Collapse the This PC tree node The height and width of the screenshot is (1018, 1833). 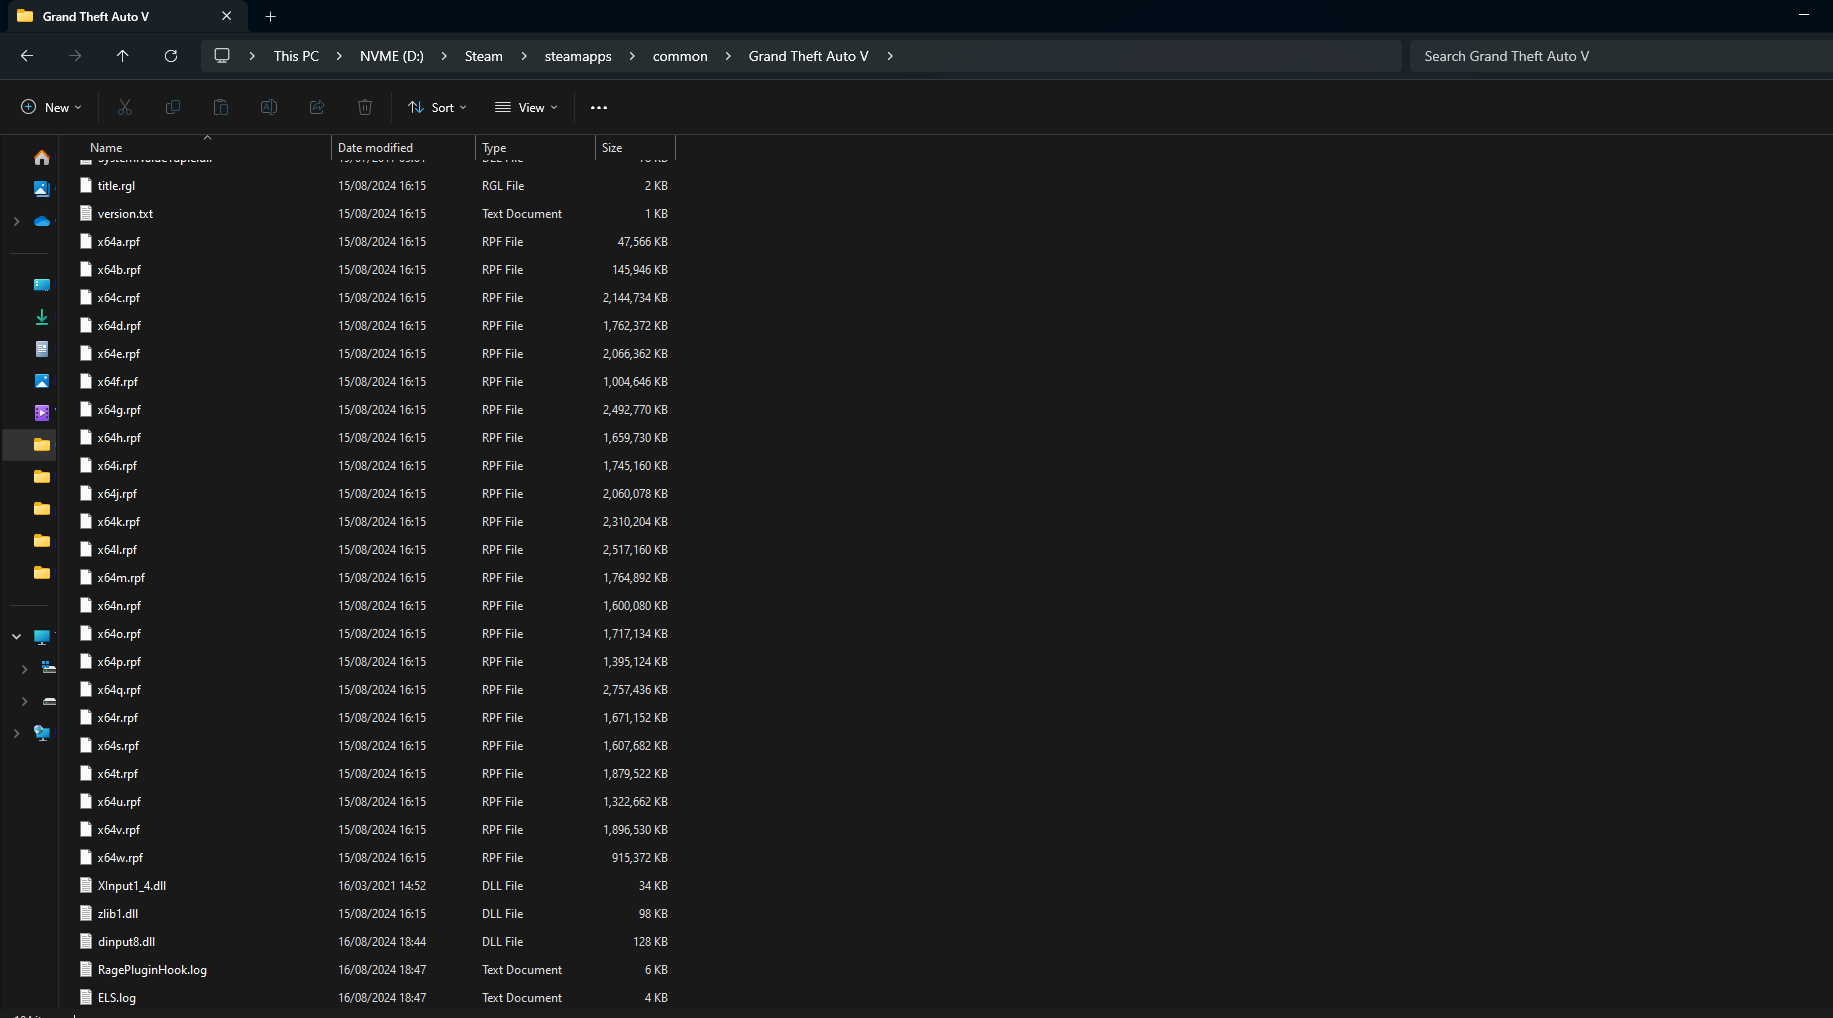pos(16,637)
